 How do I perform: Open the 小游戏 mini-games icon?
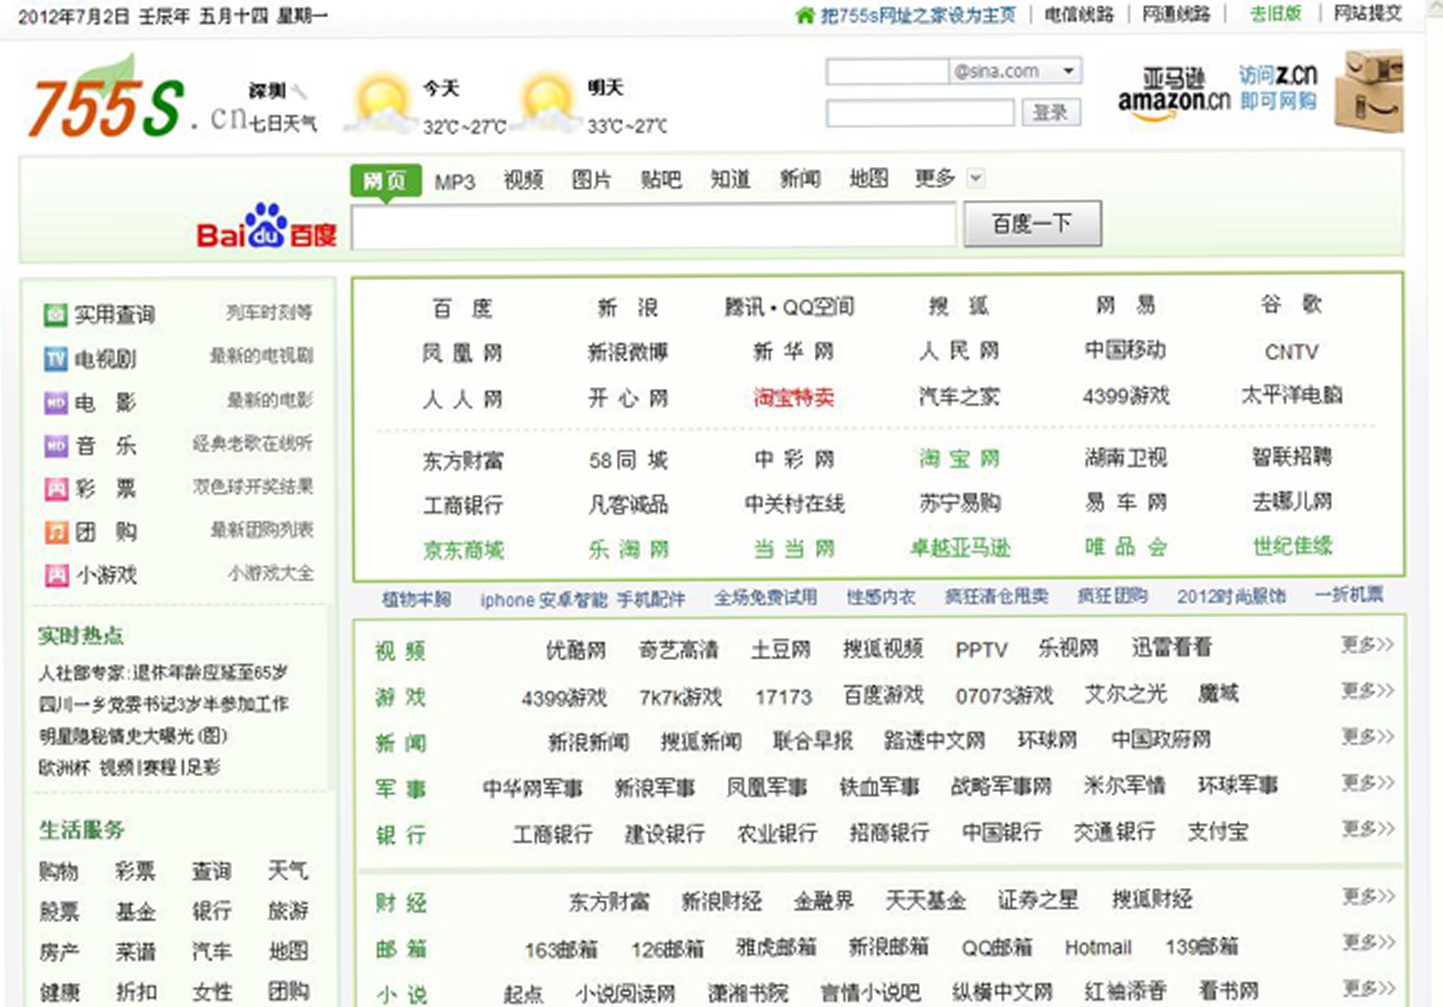click(55, 574)
